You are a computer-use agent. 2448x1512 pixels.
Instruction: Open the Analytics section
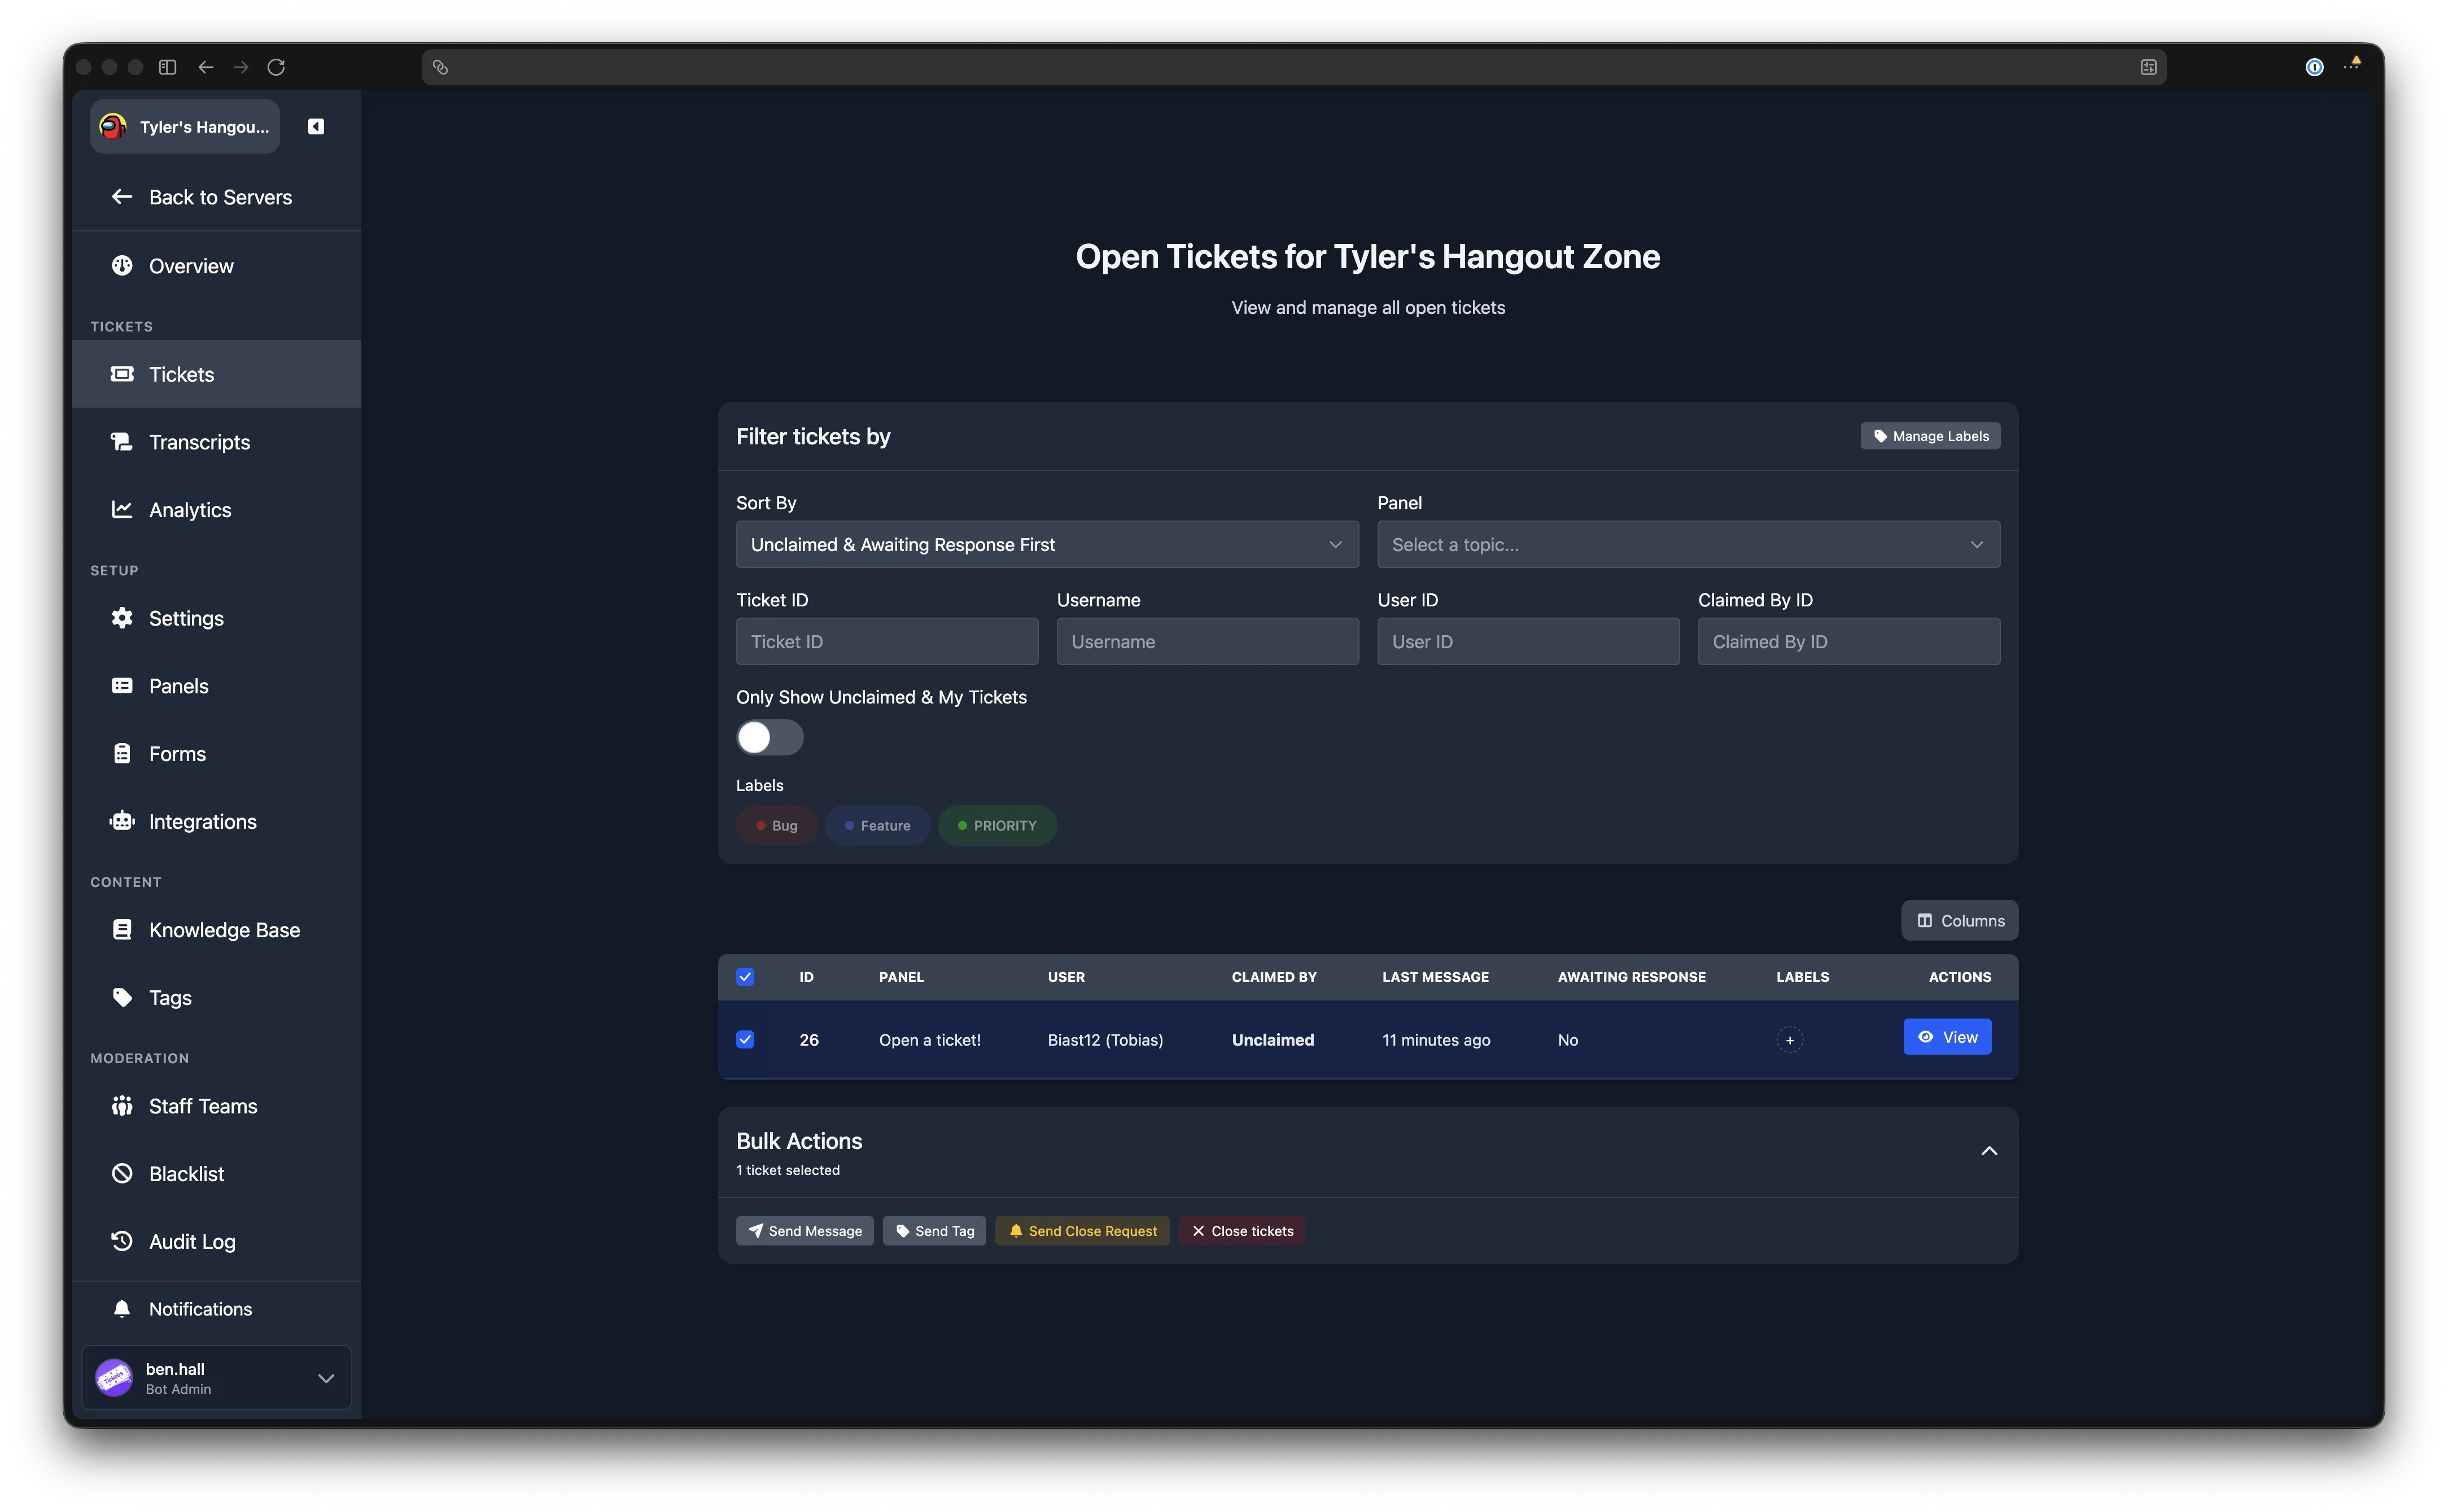point(217,510)
